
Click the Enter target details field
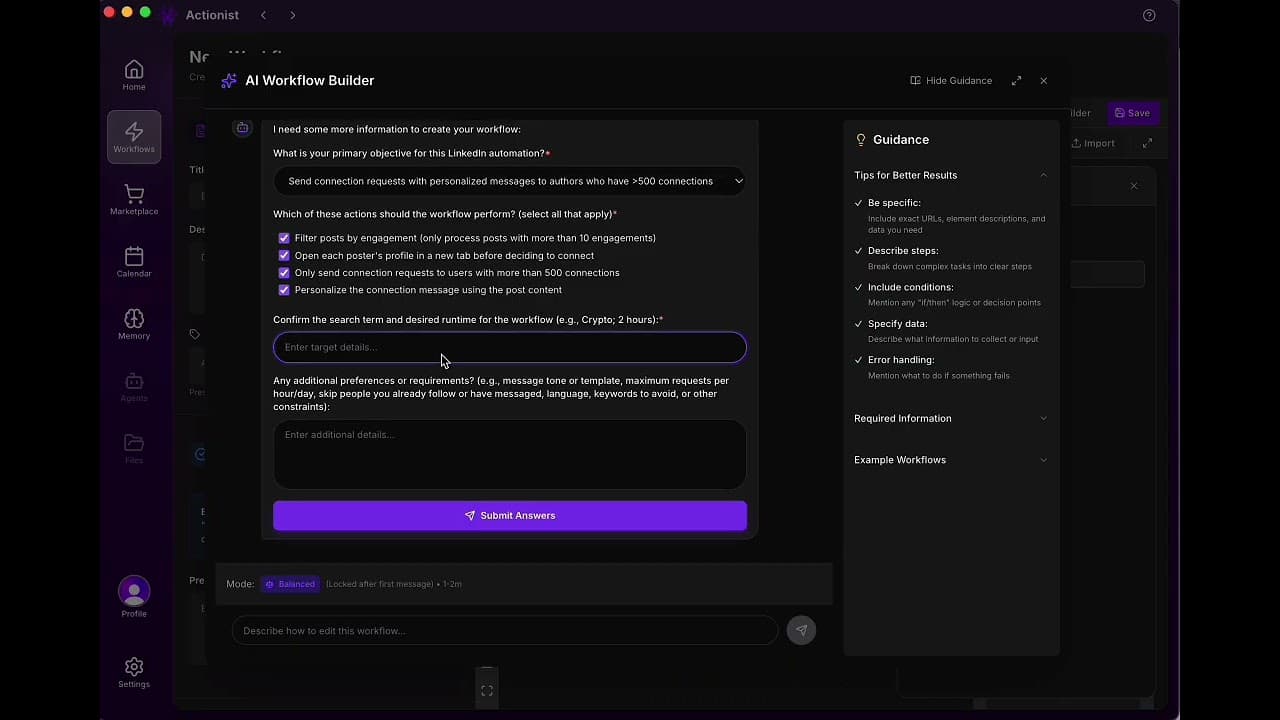(x=510, y=347)
